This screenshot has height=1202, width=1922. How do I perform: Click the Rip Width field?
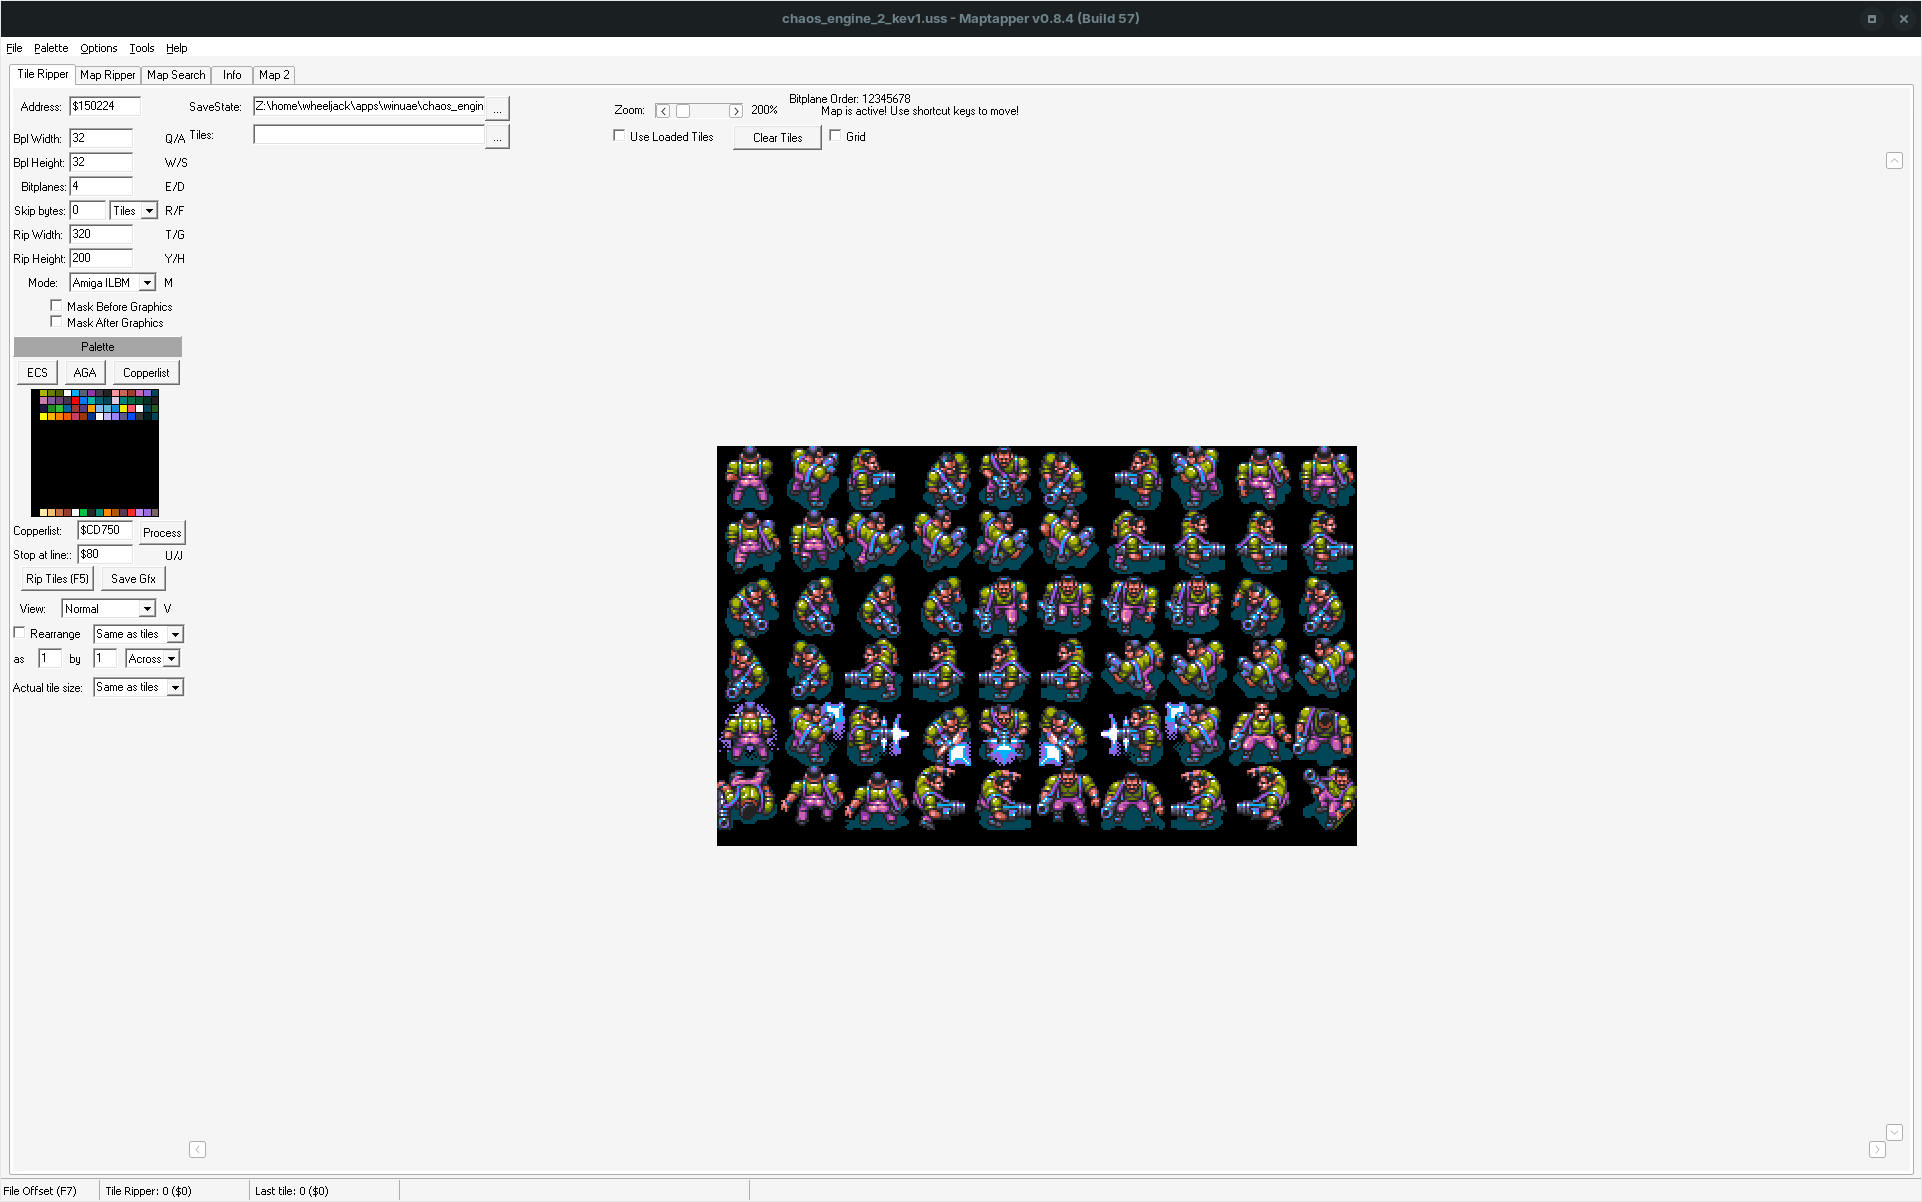pos(101,234)
